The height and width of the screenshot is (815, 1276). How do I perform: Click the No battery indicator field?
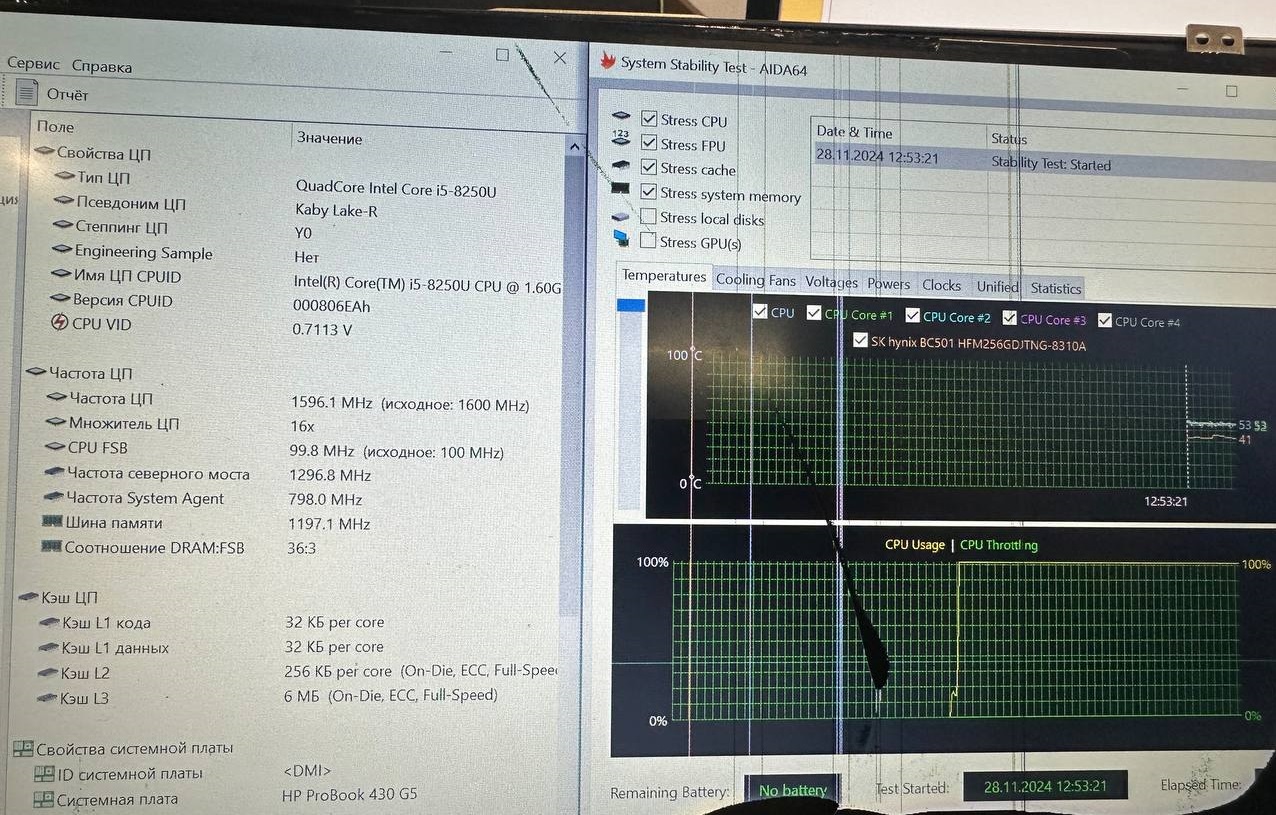coord(793,790)
